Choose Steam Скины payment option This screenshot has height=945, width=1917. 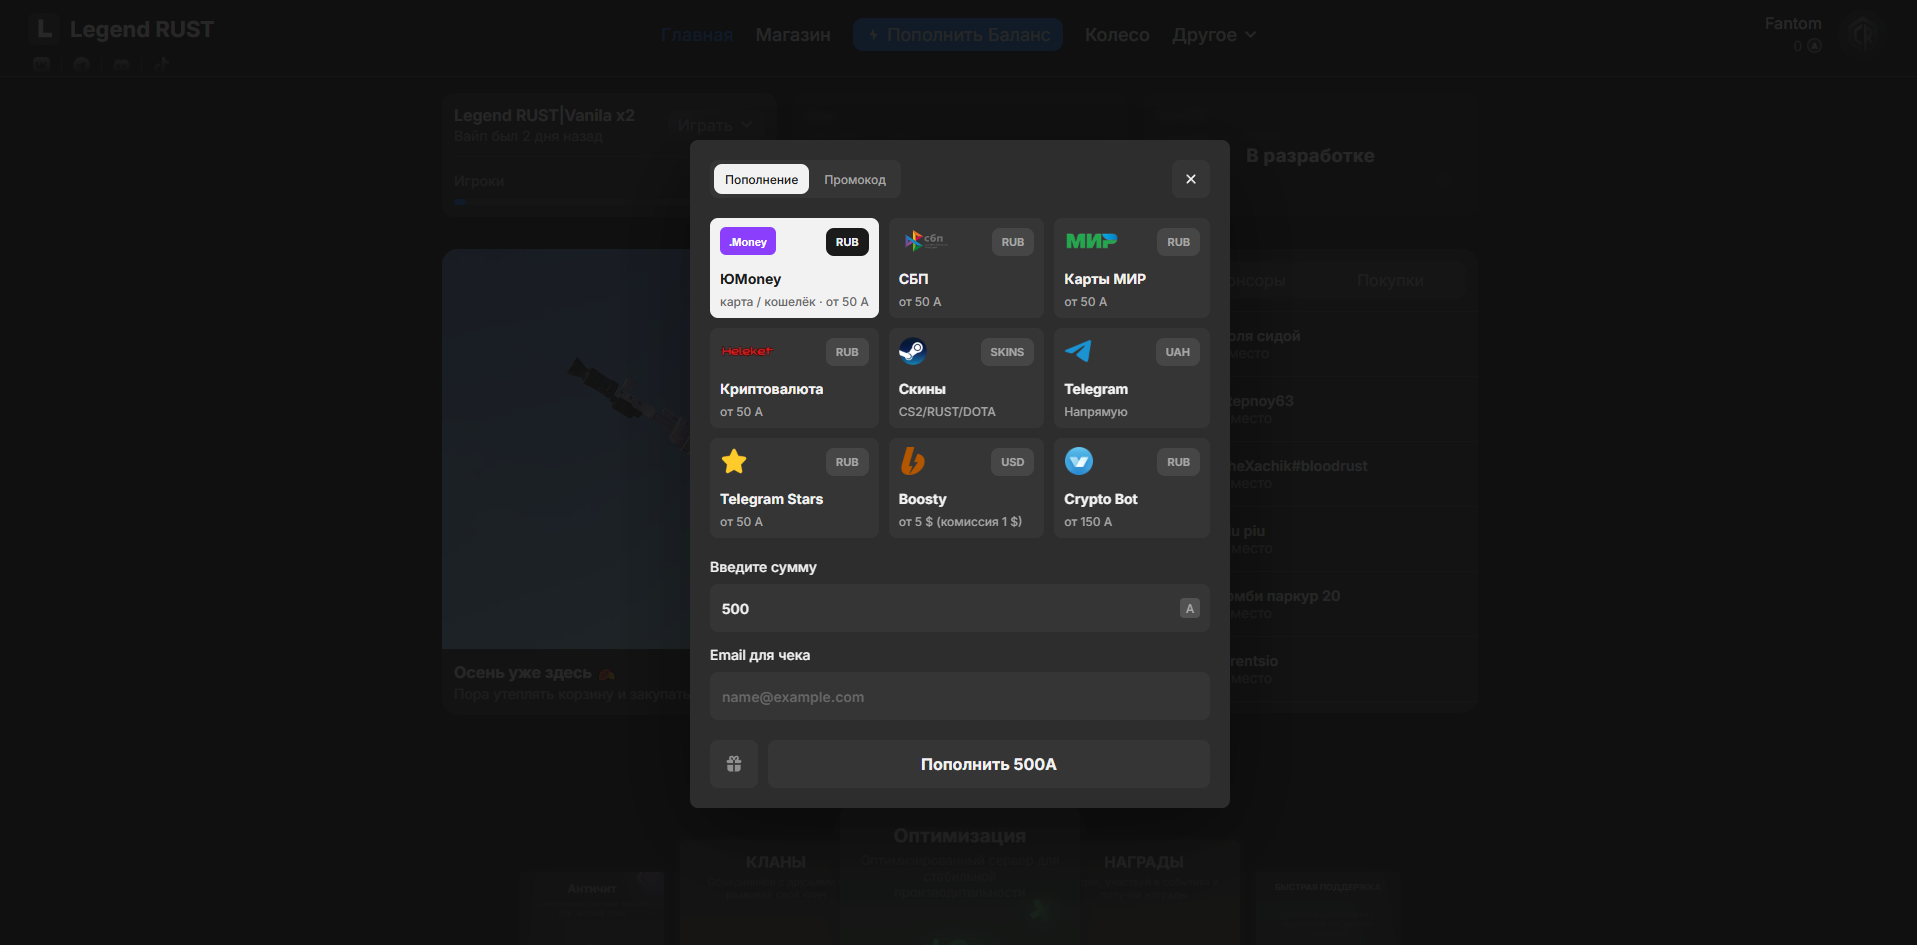(966, 378)
